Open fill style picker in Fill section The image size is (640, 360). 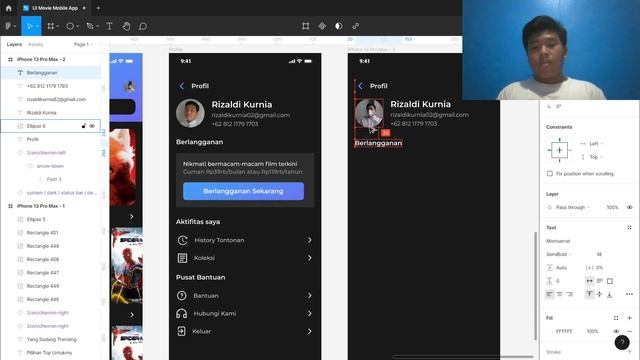[616, 318]
